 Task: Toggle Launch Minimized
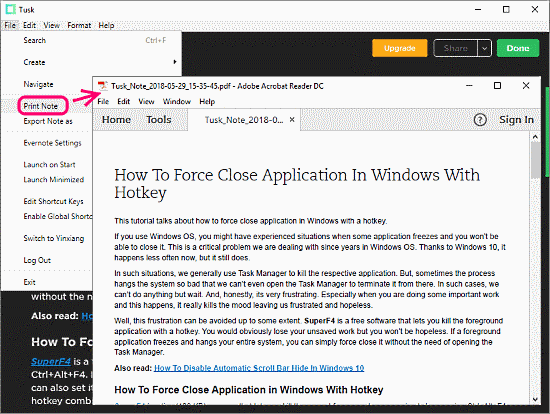(x=54, y=179)
